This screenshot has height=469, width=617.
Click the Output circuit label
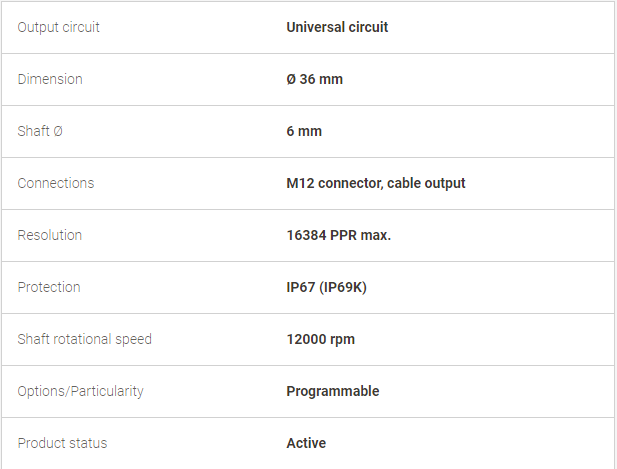58,28
